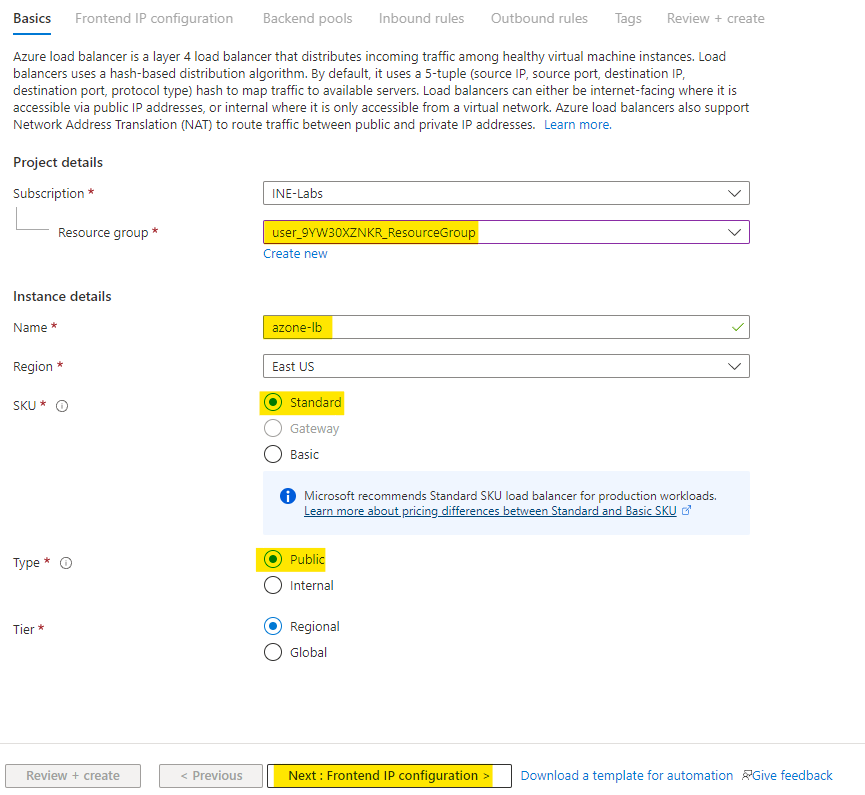
Task: Switch to the Frontend IP configuration tab
Action: pyautogui.click(x=154, y=18)
